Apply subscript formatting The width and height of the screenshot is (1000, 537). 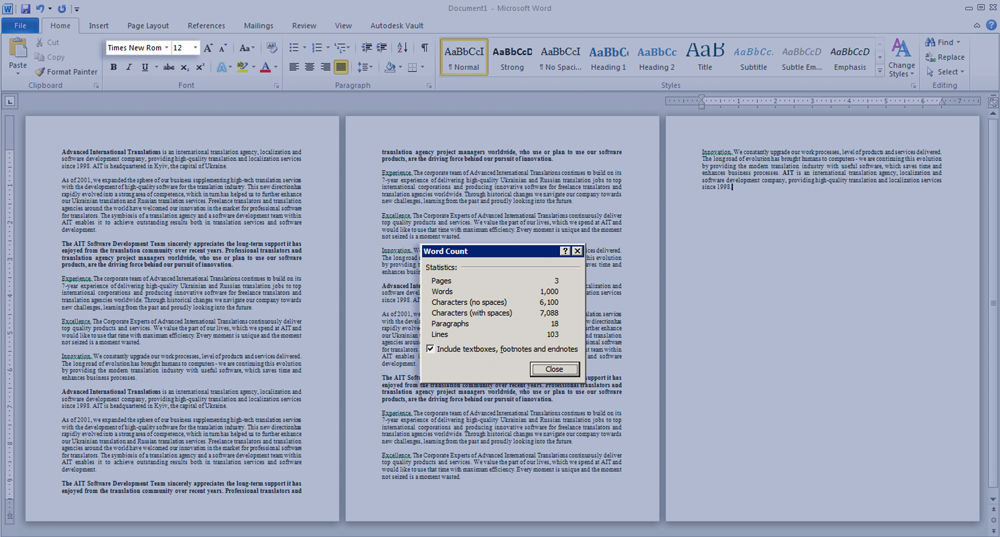tap(184, 67)
